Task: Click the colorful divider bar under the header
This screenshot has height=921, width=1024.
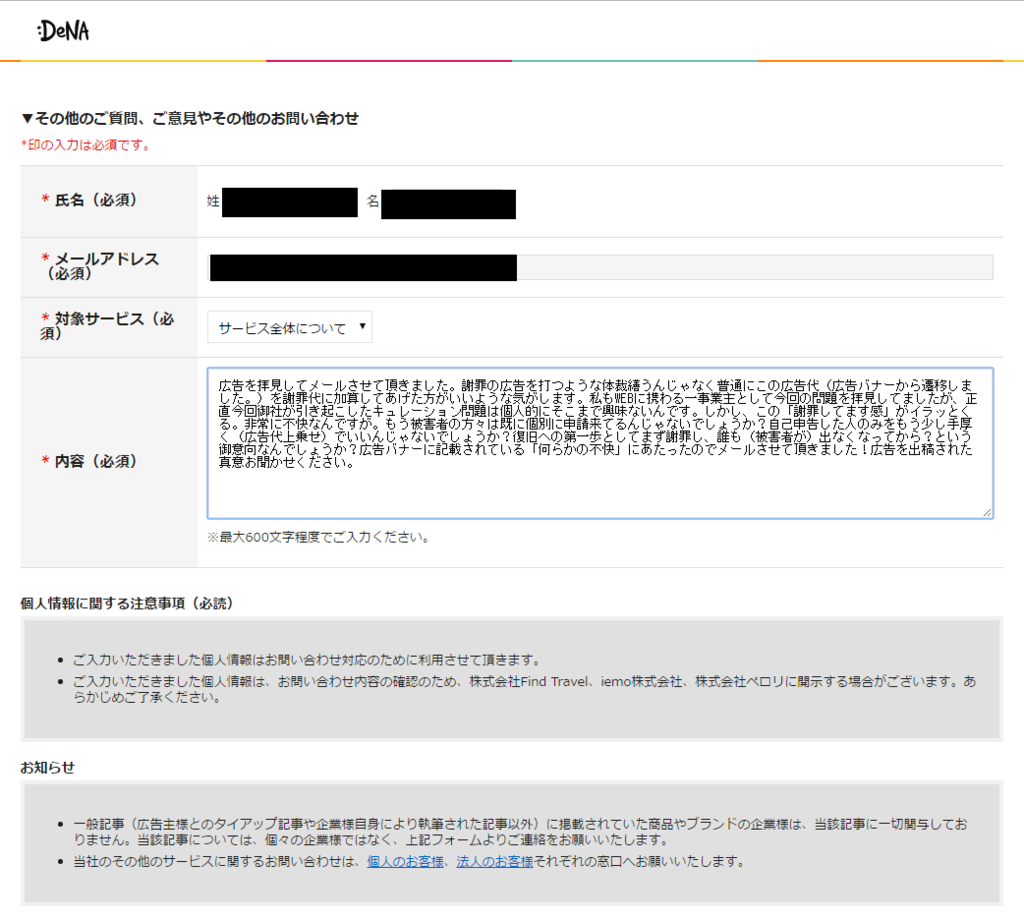Action: pos(512,62)
